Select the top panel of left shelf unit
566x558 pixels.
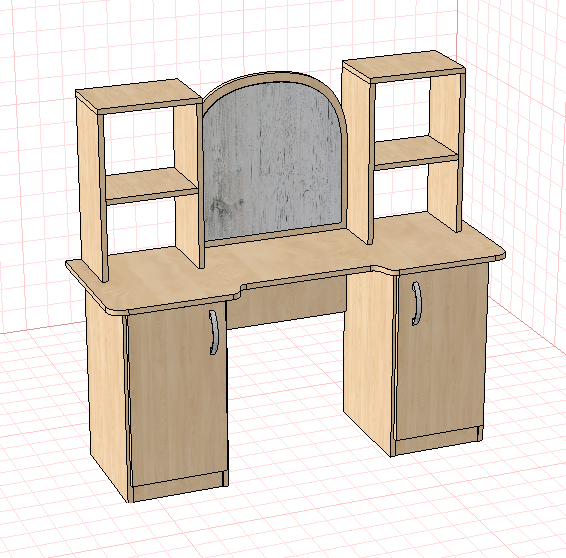[x=139, y=95]
